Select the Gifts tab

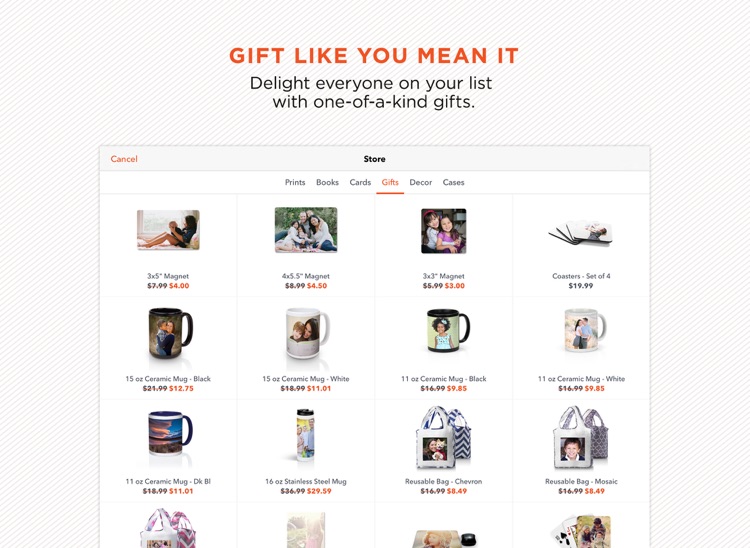390,182
